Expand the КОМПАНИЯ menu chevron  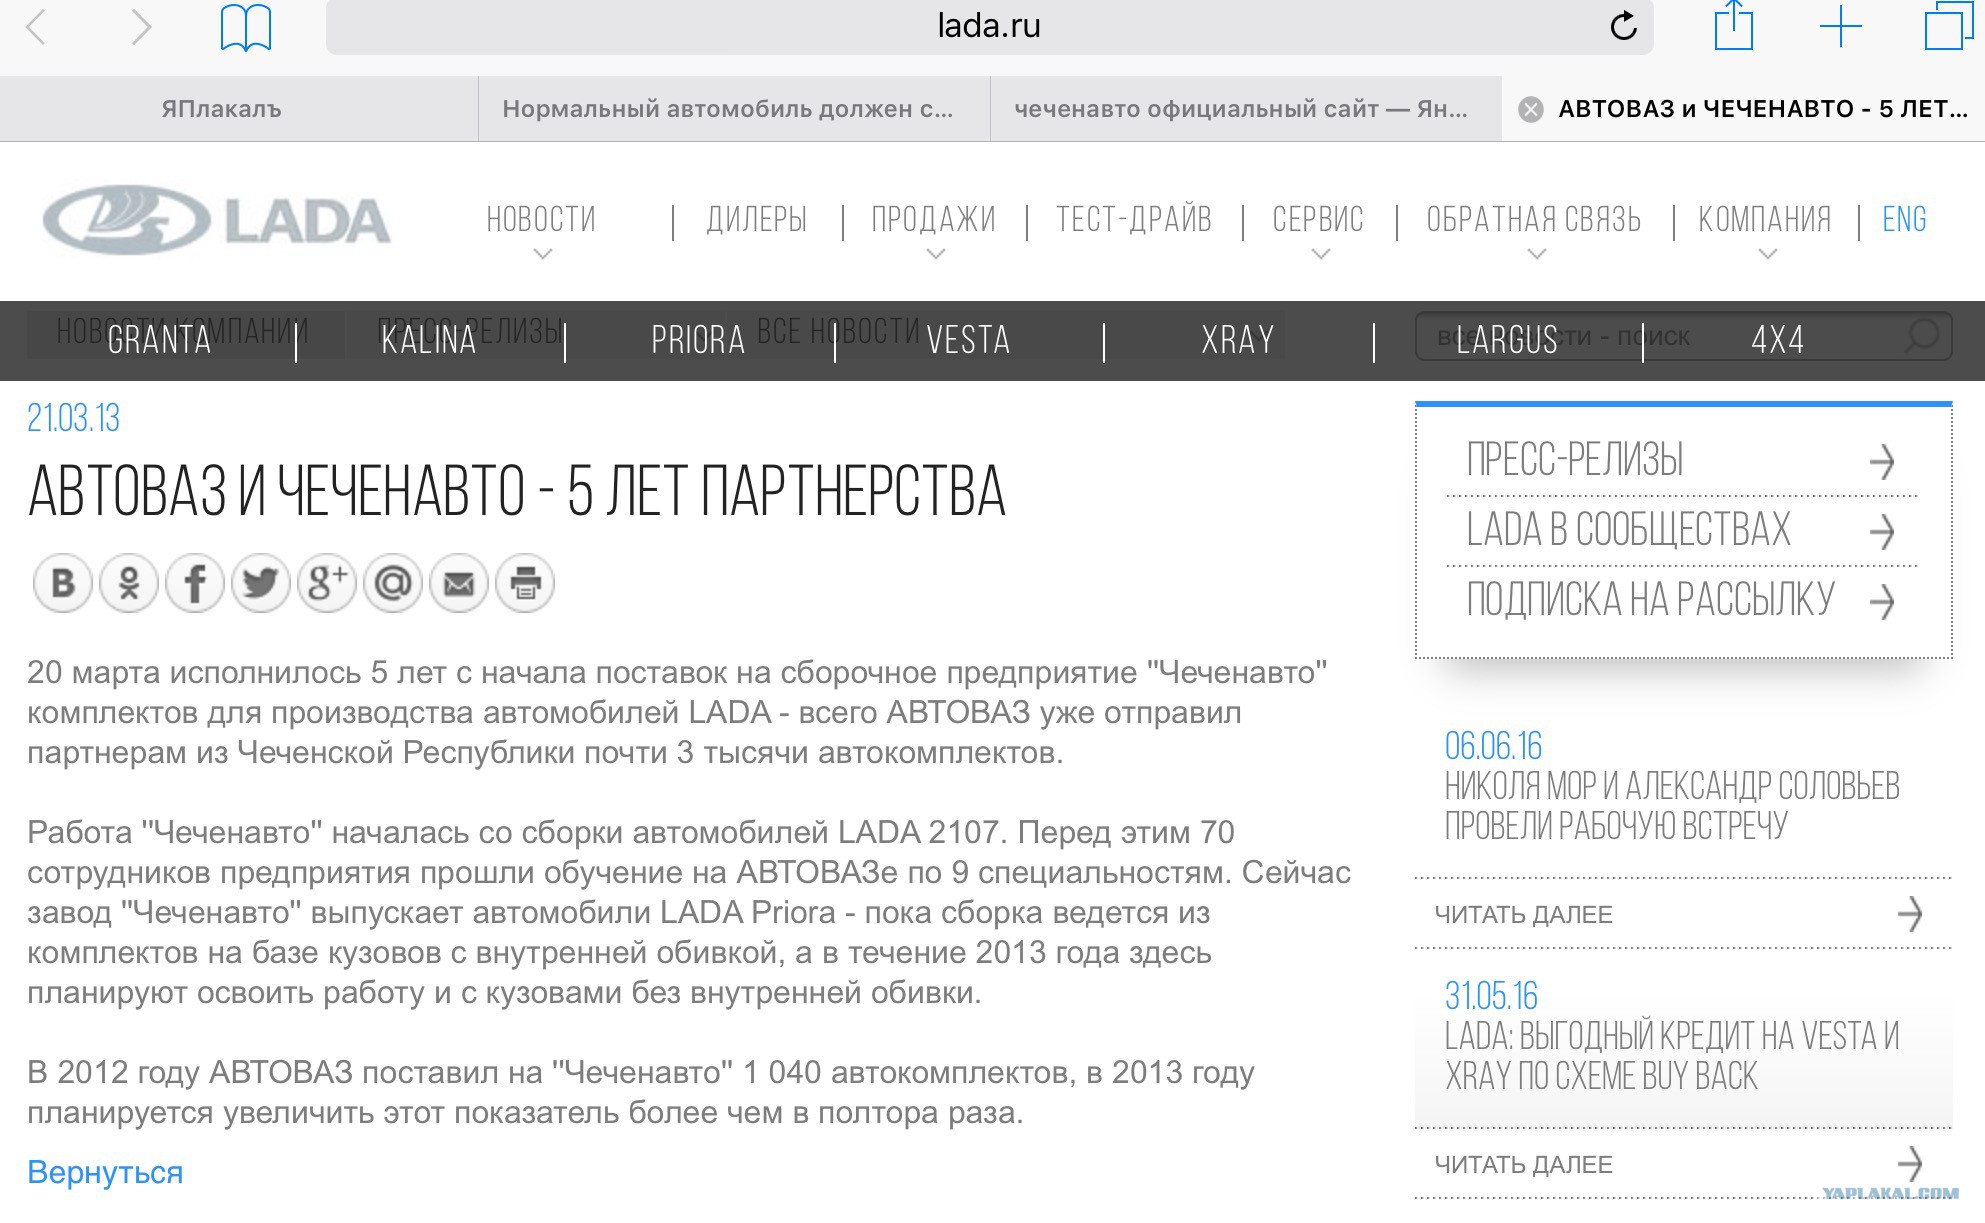(1767, 255)
